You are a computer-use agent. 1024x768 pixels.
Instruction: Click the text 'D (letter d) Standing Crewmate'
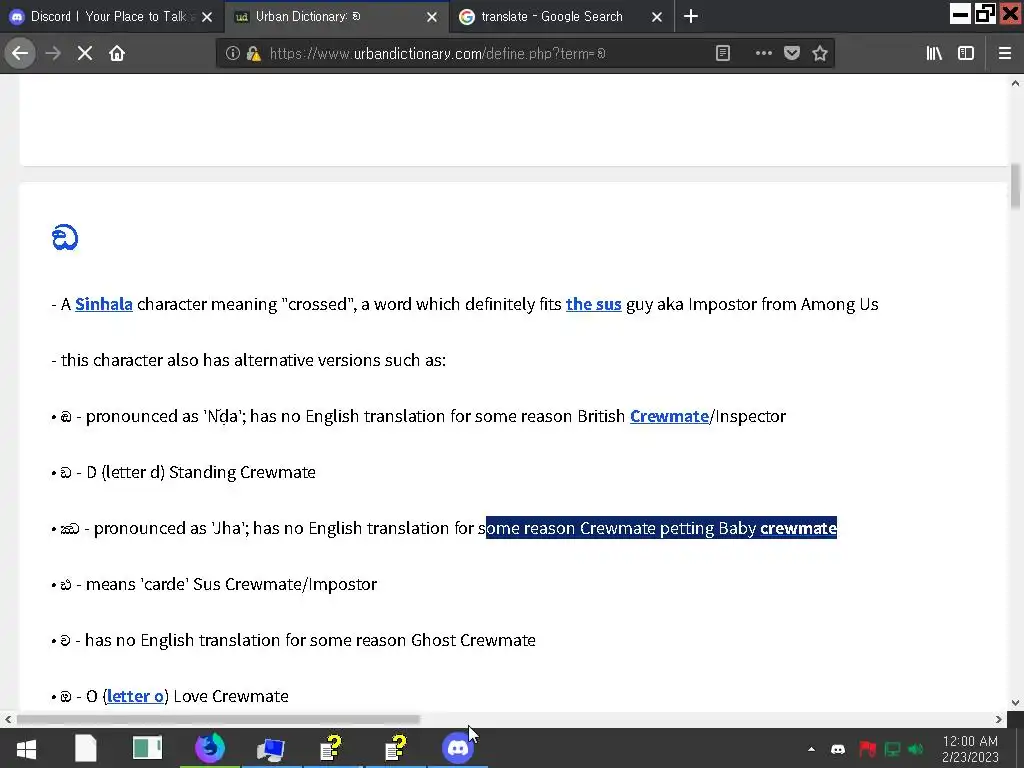[x=200, y=473]
